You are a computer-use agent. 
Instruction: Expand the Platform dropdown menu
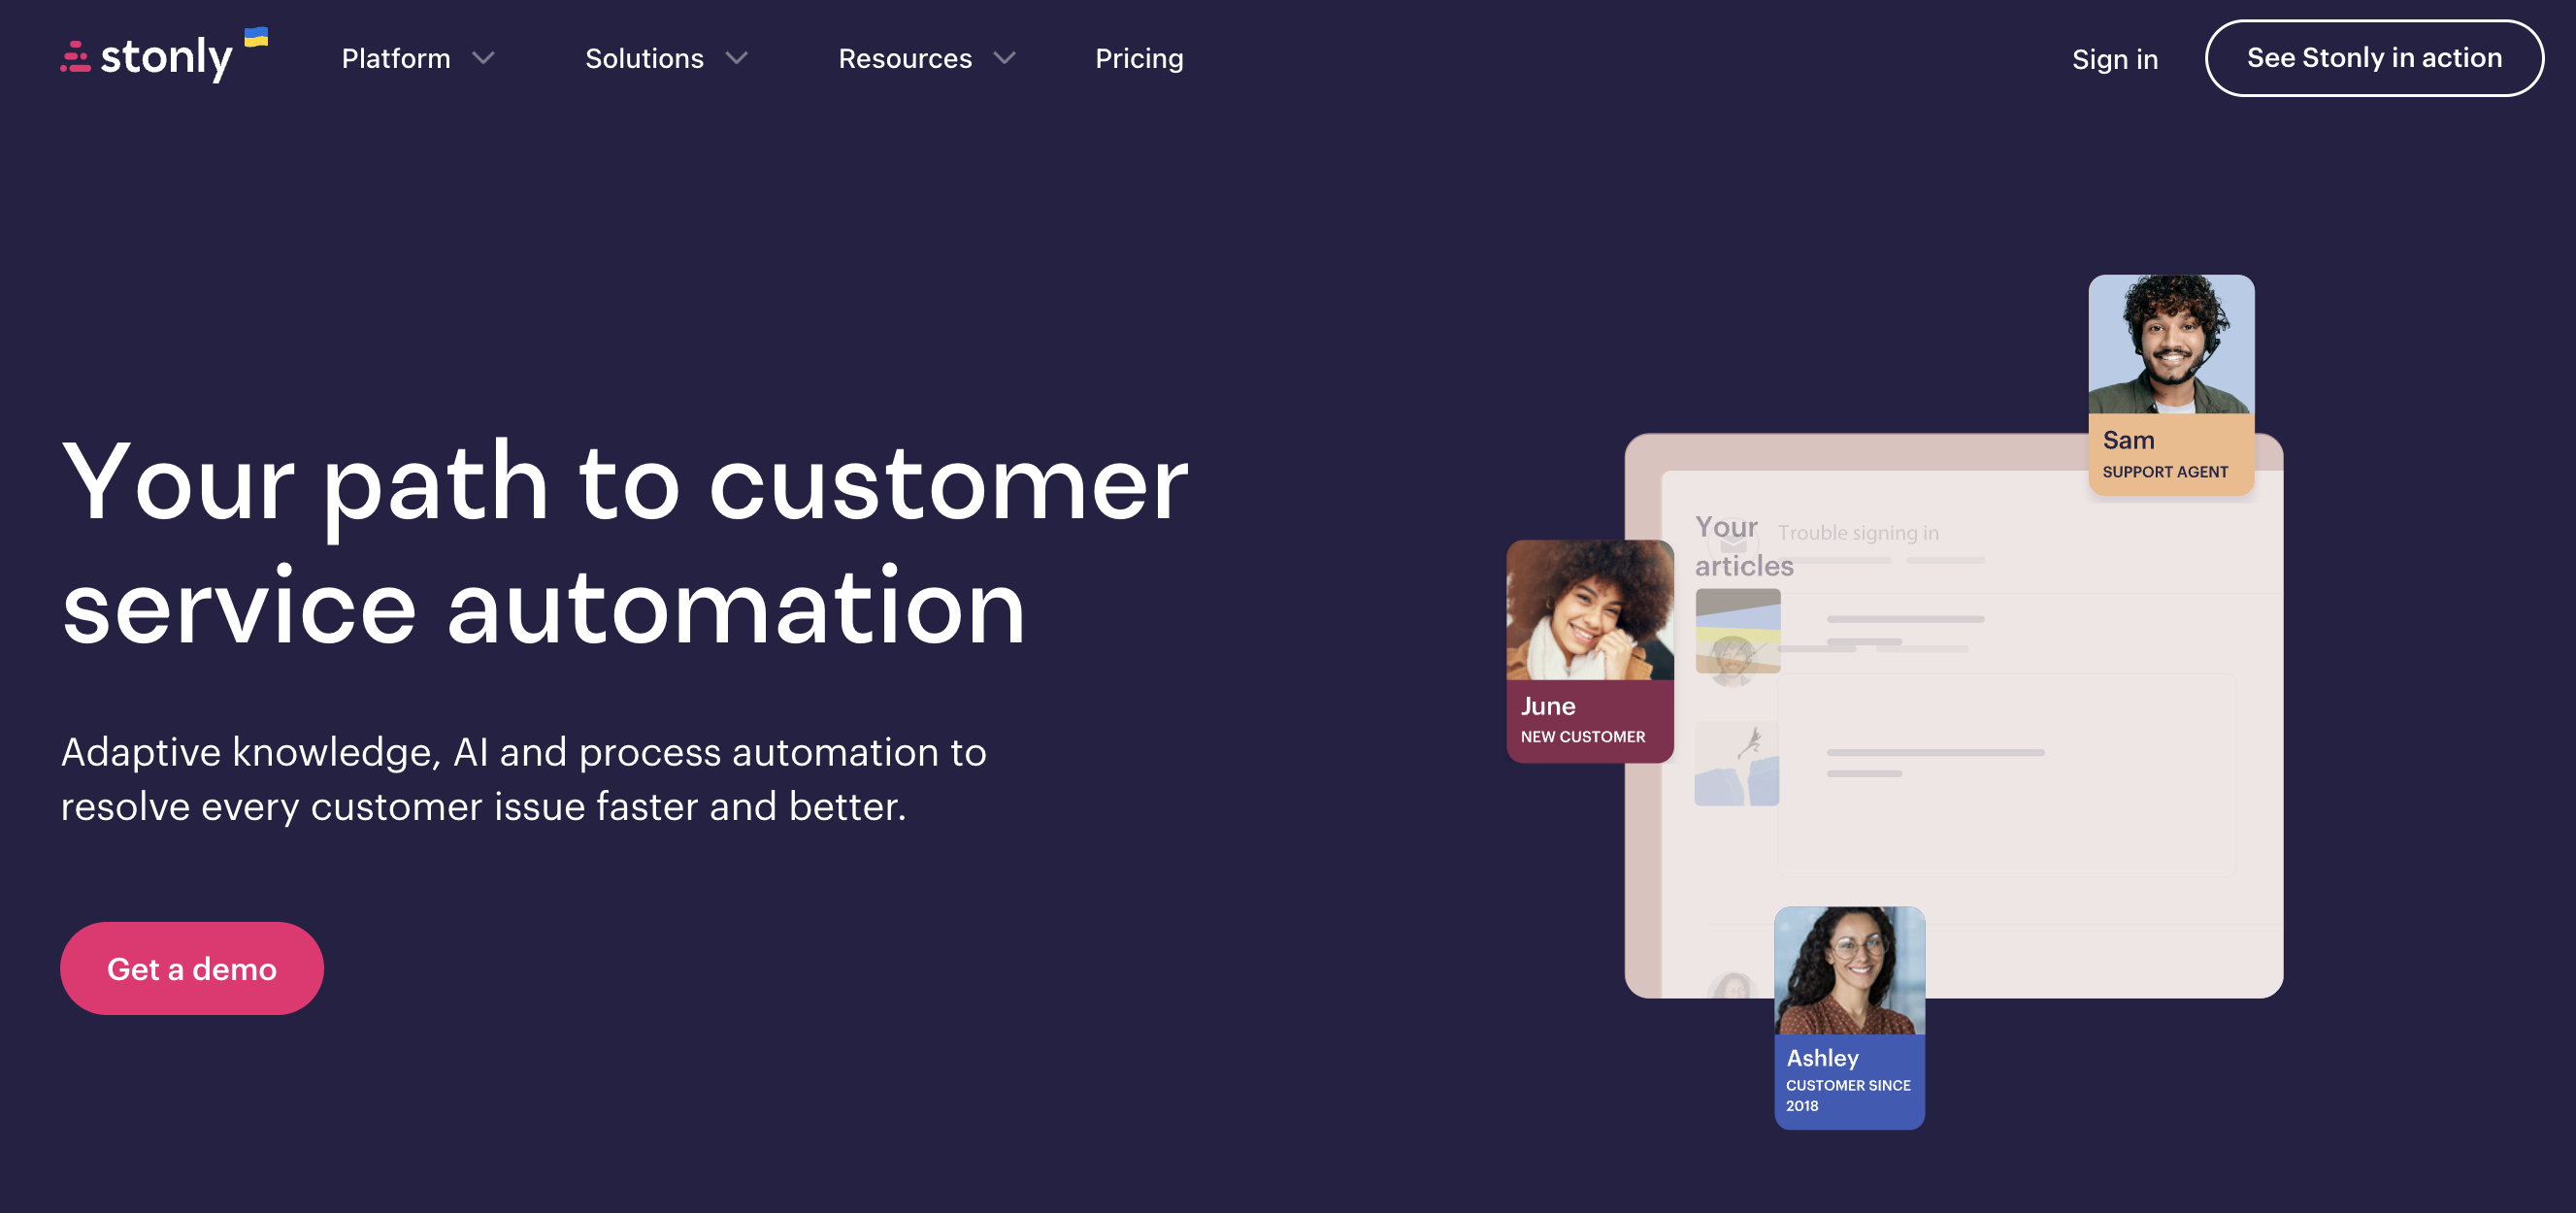pyautogui.click(x=415, y=57)
